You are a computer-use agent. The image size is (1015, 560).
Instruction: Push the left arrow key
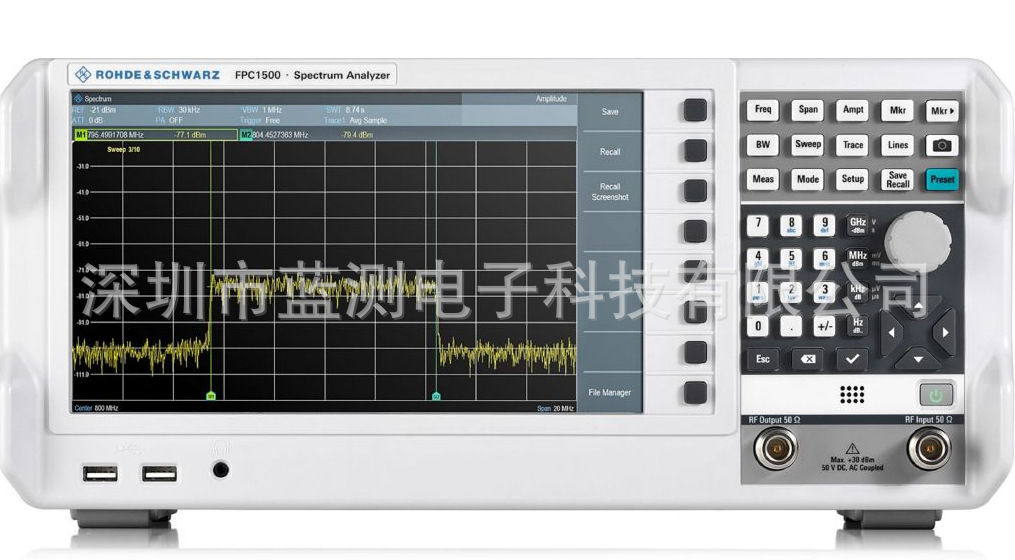[x=891, y=332]
